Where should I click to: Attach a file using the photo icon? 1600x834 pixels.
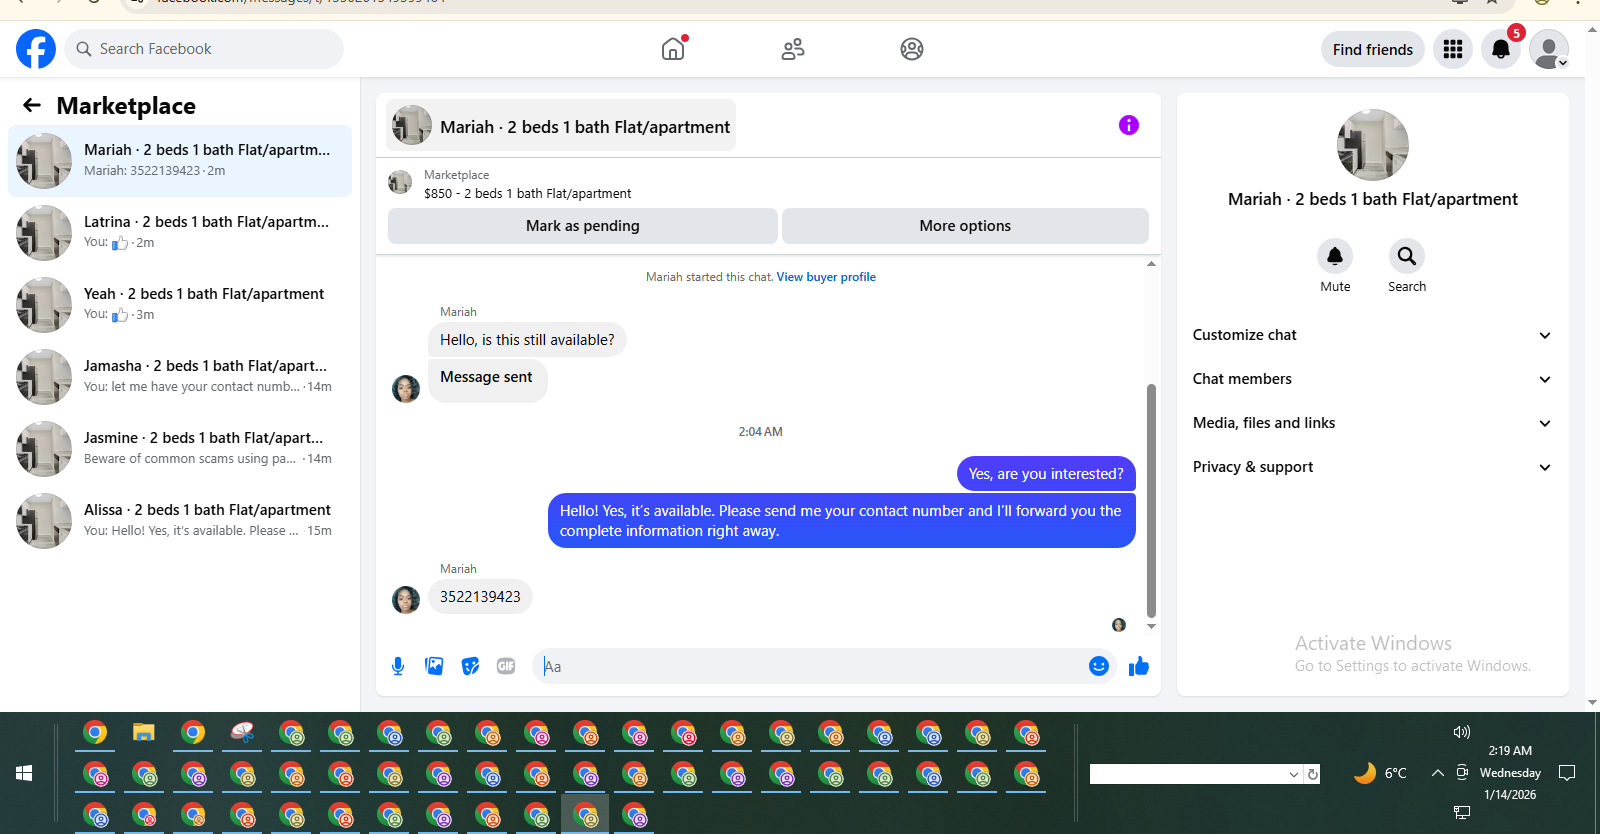[434, 666]
